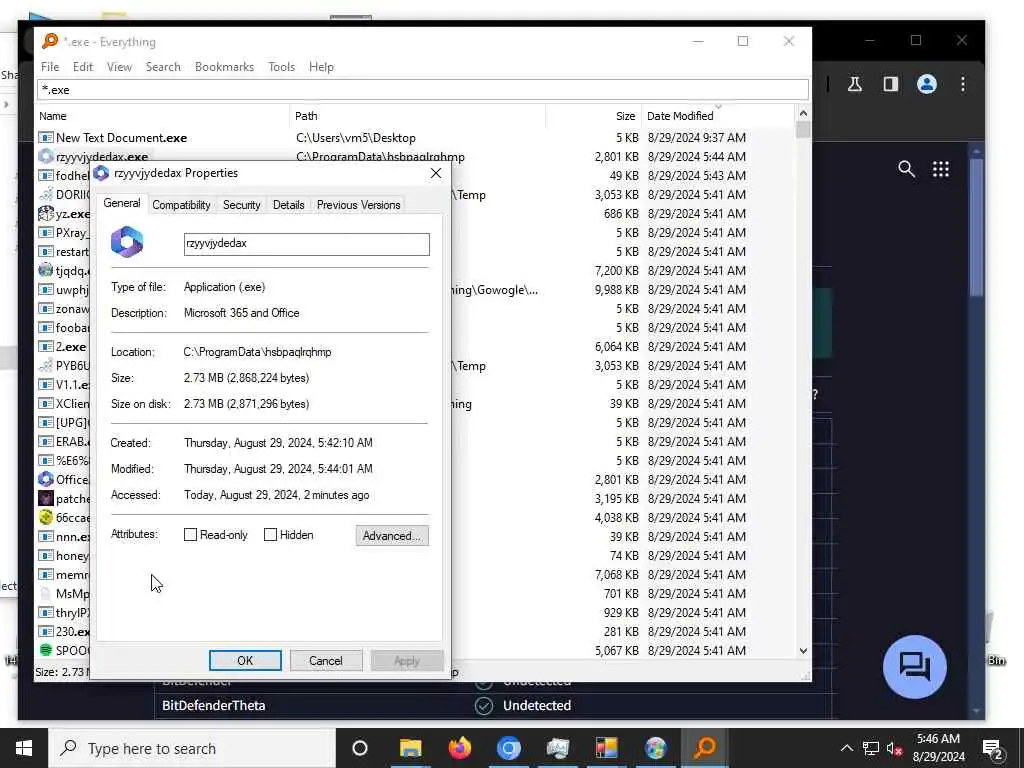Screen dimensions: 1024x768
Task: Click the BitDefenderTheta row in browser
Action: (493, 706)
